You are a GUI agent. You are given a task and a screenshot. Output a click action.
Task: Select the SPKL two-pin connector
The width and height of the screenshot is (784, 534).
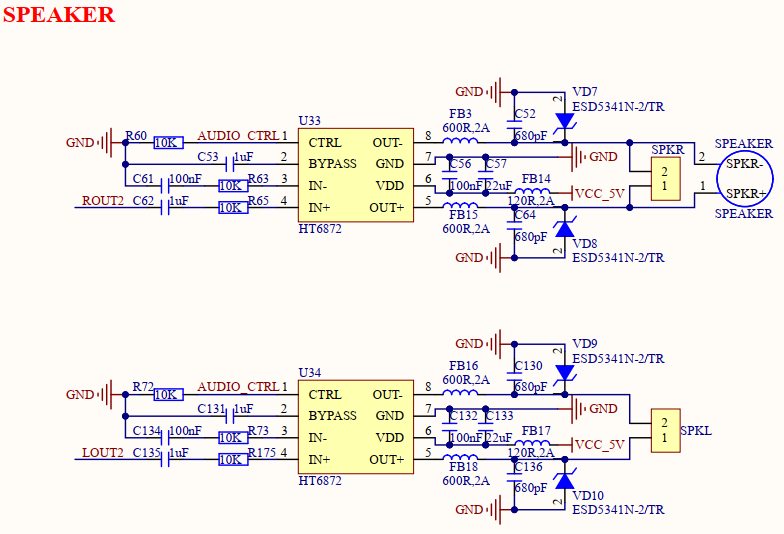coord(665,431)
